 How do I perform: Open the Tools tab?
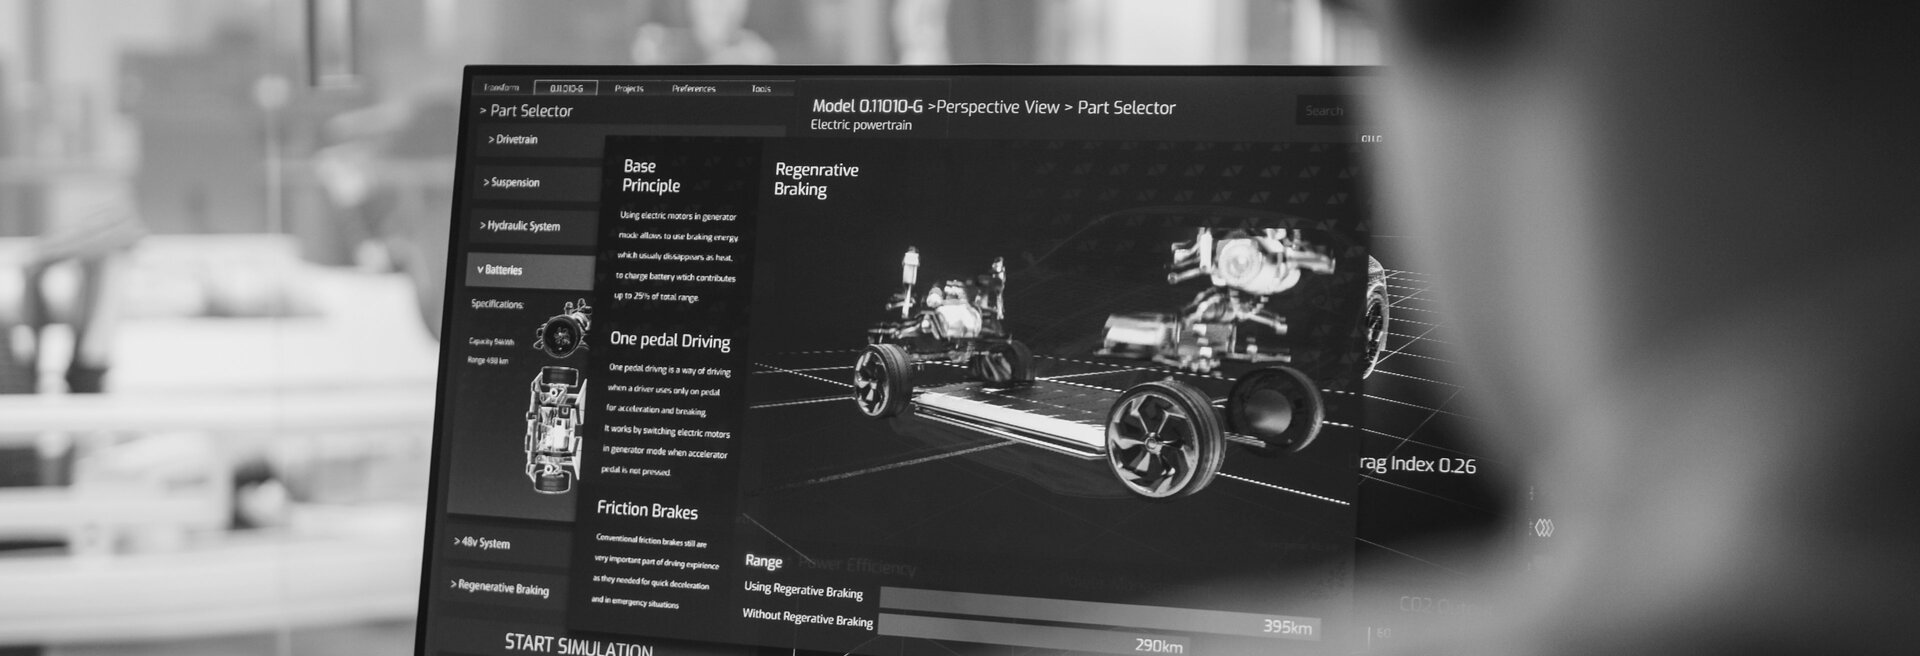pyautogui.click(x=761, y=89)
